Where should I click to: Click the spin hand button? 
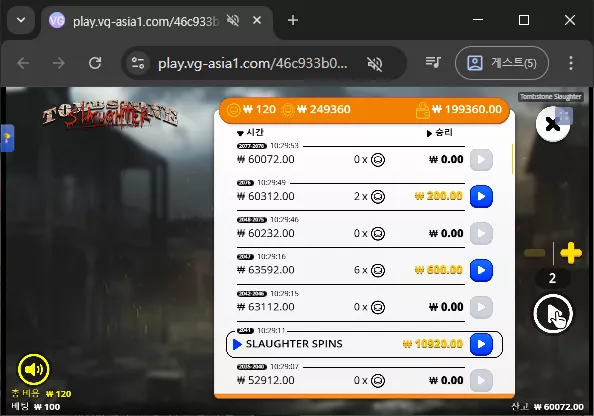point(553,314)
